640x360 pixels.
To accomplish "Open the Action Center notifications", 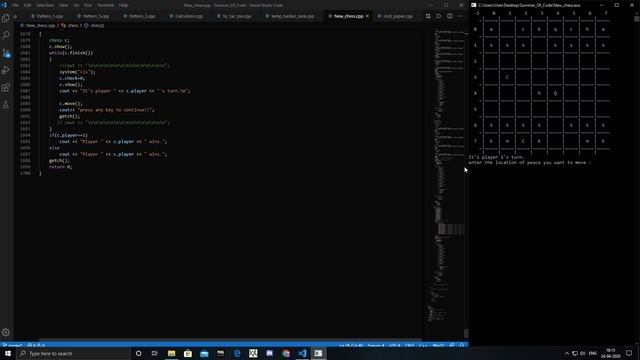I will point(629,353).
